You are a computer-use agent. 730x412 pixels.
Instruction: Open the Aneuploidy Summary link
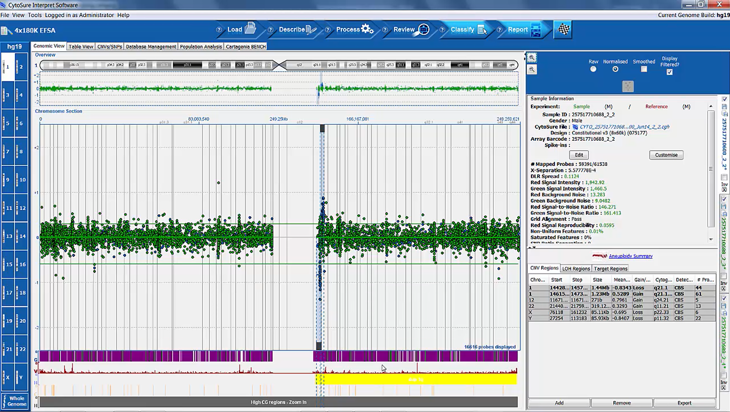630,256
